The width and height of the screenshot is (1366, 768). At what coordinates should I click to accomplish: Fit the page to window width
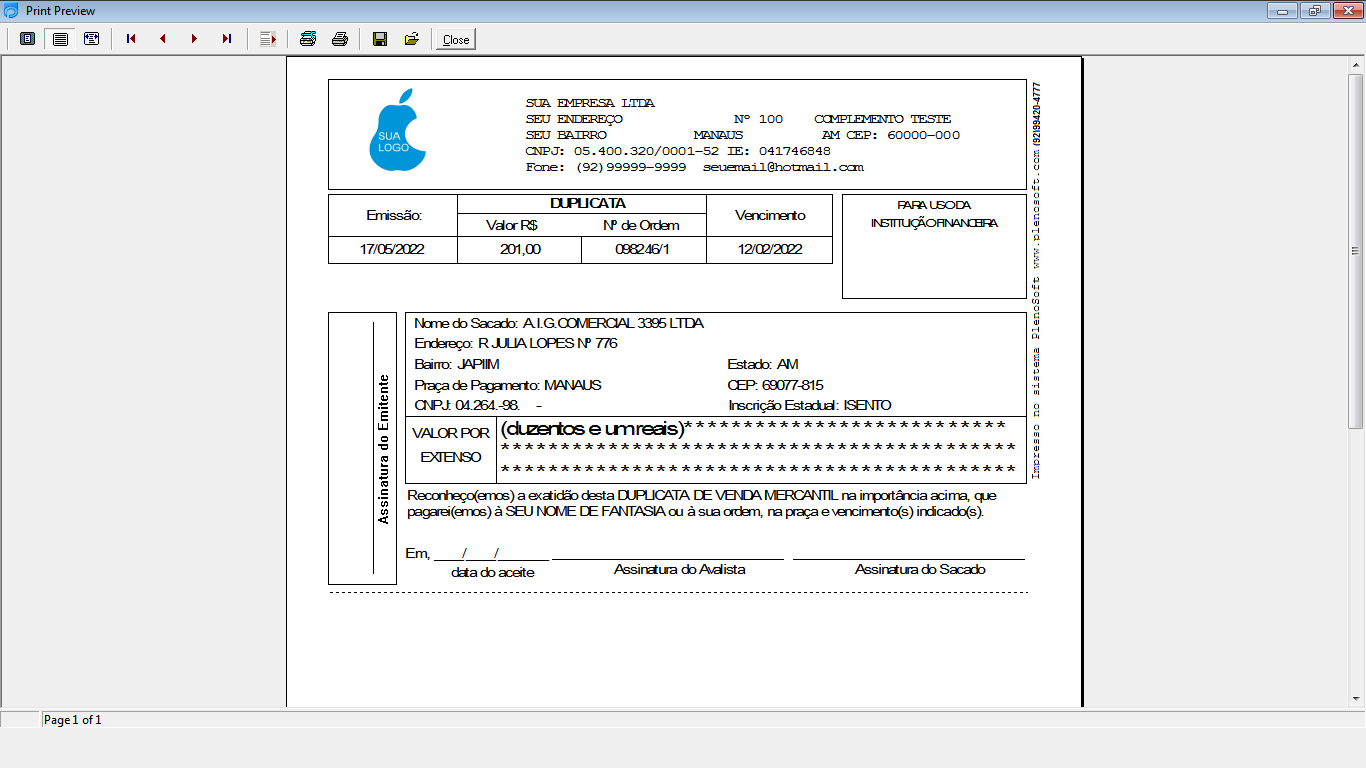click(x=92, y=39)
